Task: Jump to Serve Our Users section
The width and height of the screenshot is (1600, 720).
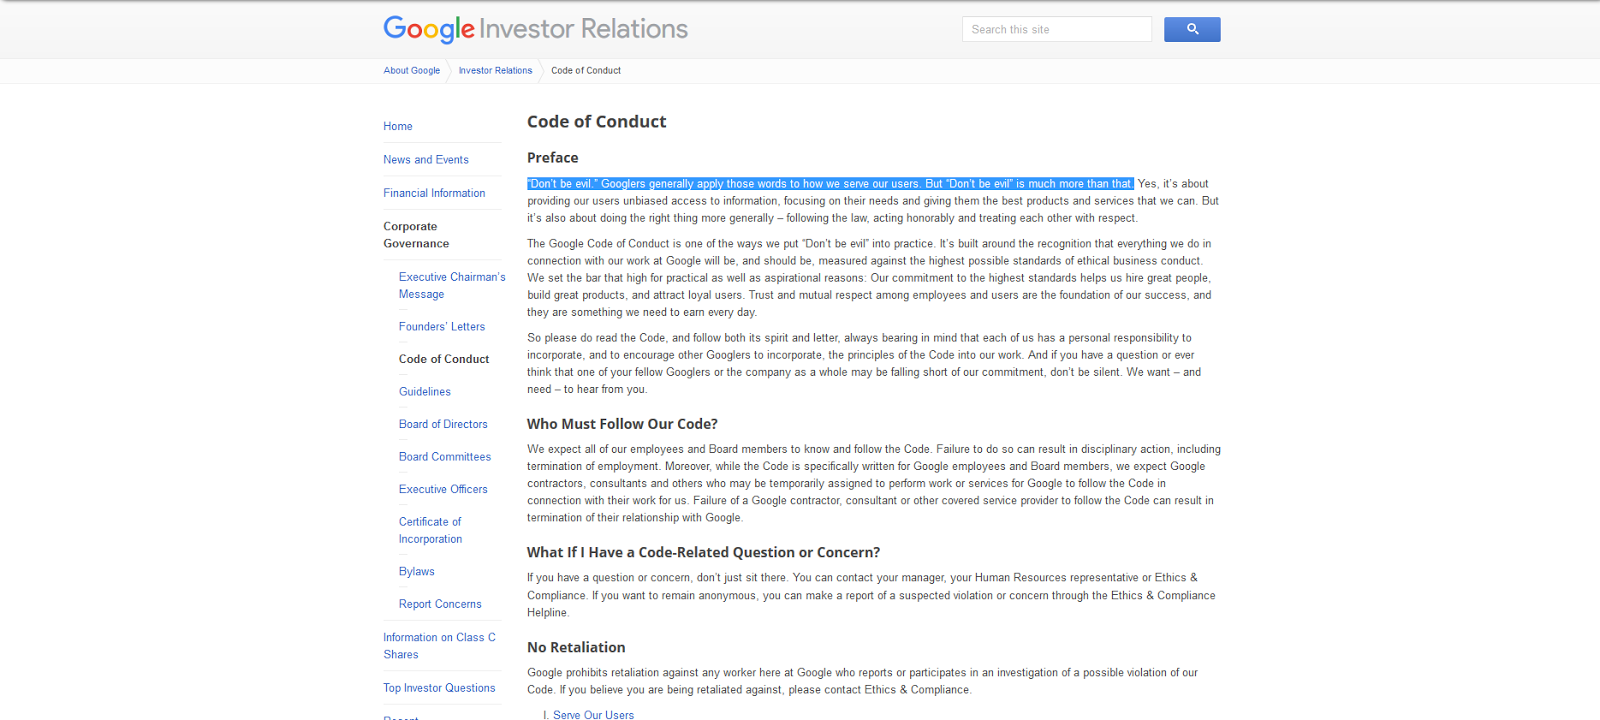Action: (x=593, y=714)
